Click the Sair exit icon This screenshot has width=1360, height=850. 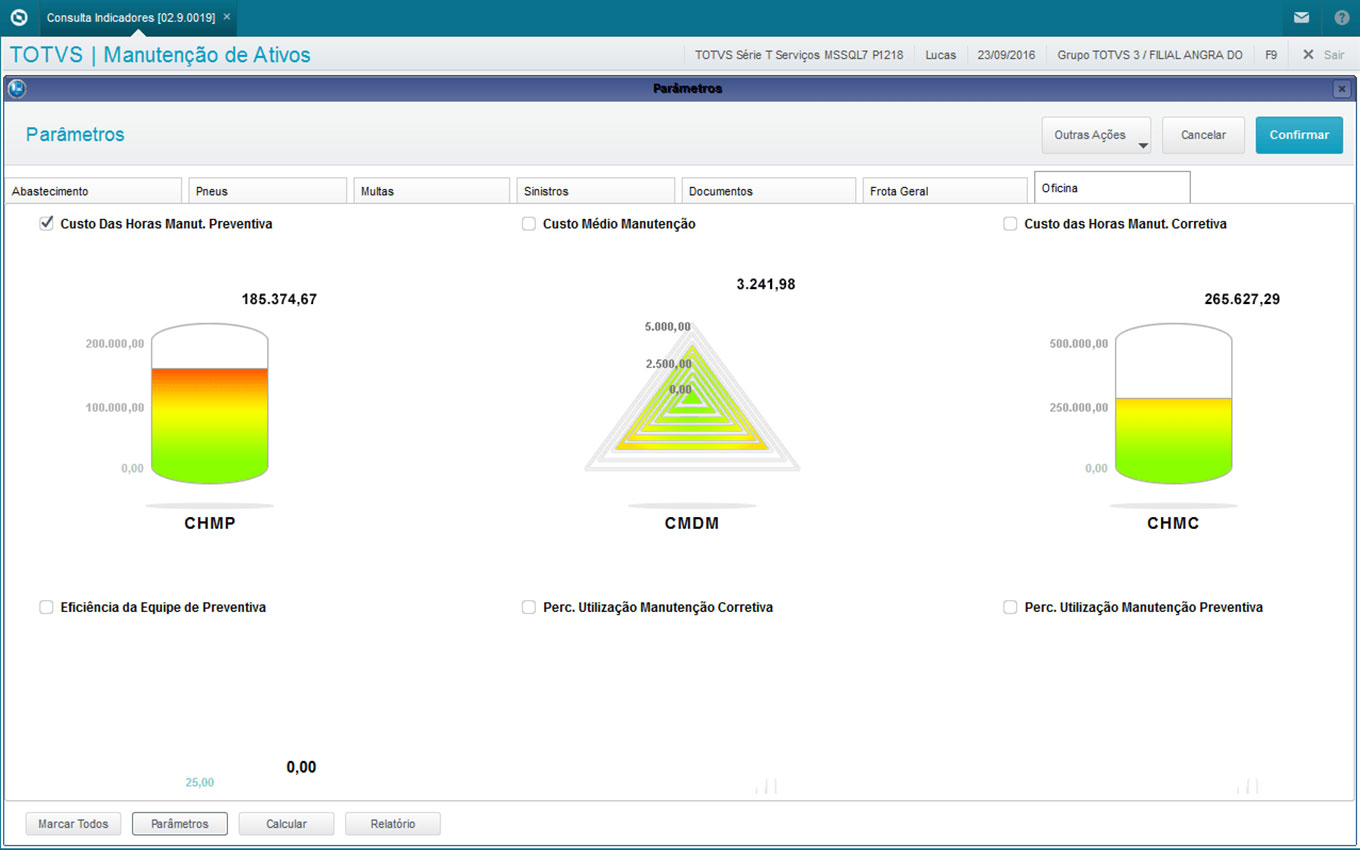tap(1308, 55)
